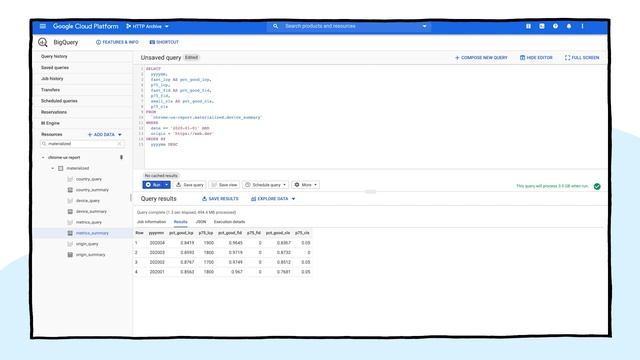
Task: Open Reservations in sidebar
Action: [53, 112]
